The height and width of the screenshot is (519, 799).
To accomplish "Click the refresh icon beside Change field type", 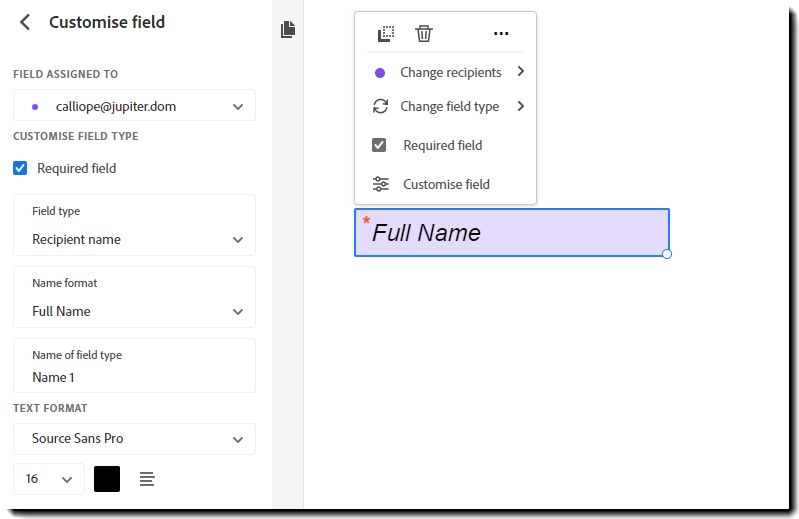I will click(380, 106).
